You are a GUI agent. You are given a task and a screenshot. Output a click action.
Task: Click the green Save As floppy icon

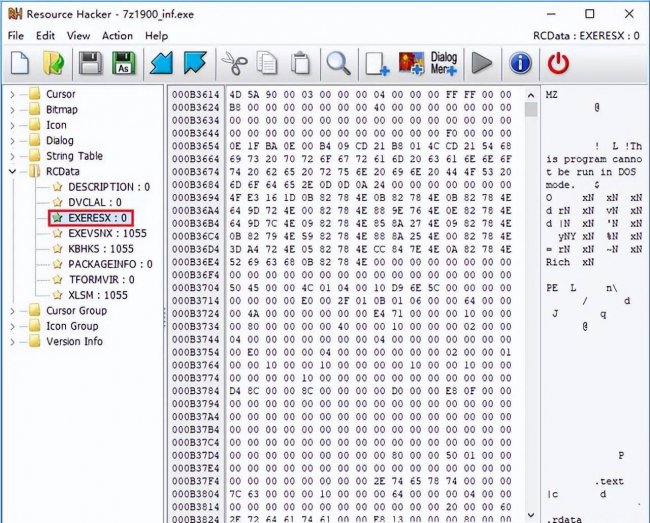tap(124, 63)
